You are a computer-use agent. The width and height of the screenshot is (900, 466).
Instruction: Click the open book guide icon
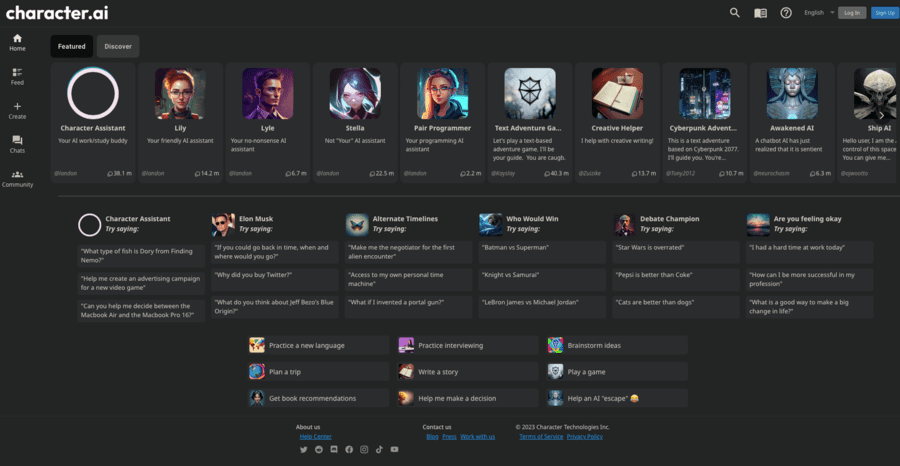point(760,13)
